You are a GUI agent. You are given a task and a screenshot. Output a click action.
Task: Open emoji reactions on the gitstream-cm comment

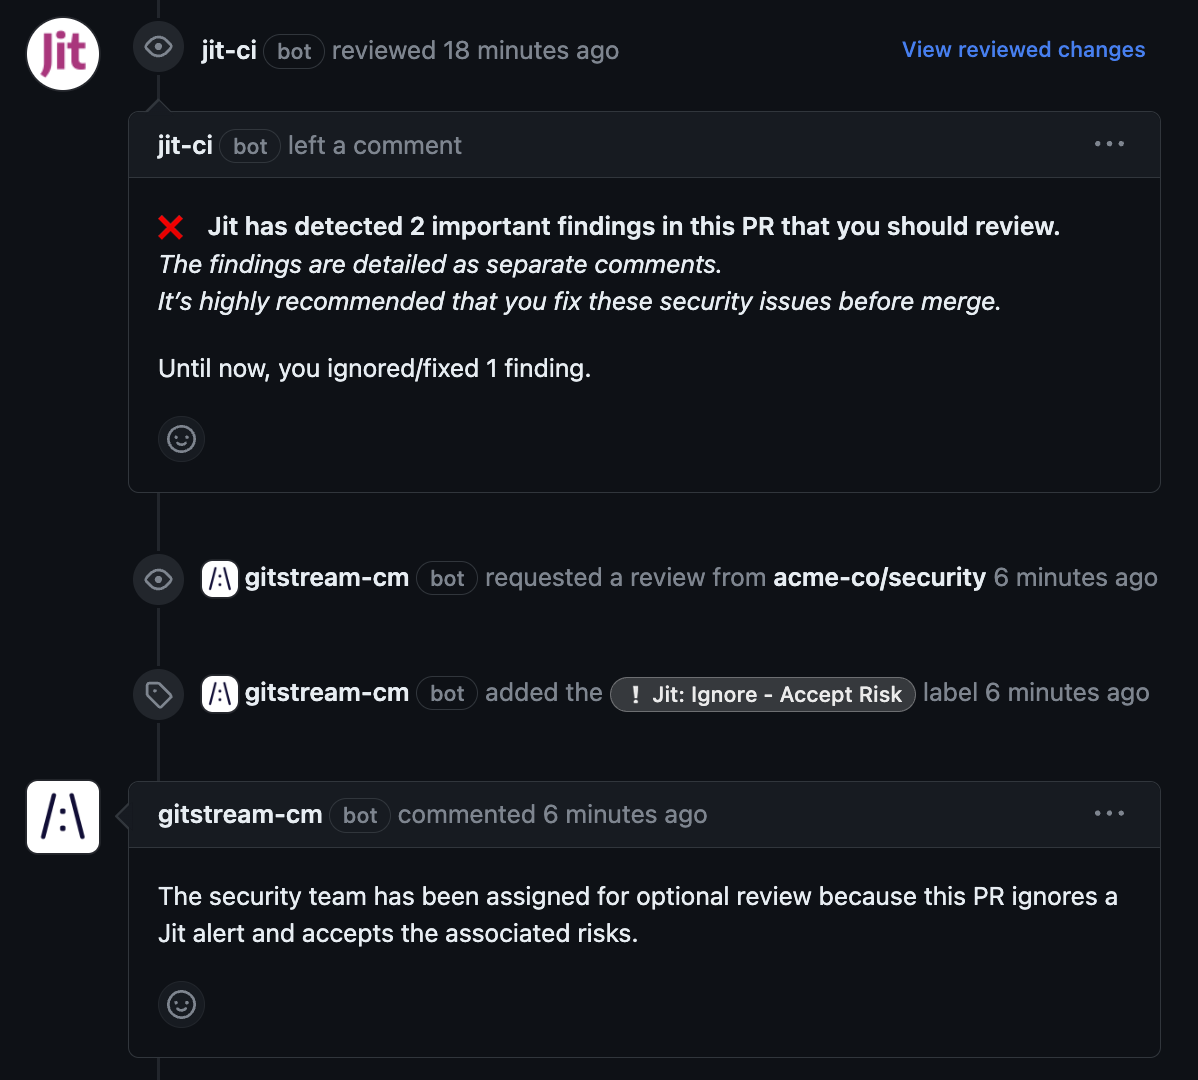[x=181, y=1004]
